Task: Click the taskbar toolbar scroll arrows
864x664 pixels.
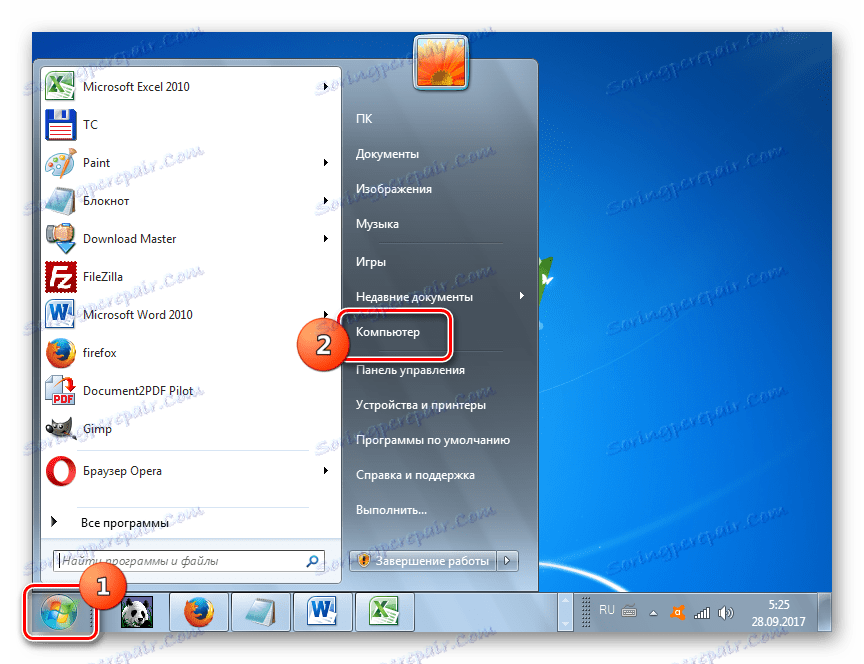Action: 565,612
